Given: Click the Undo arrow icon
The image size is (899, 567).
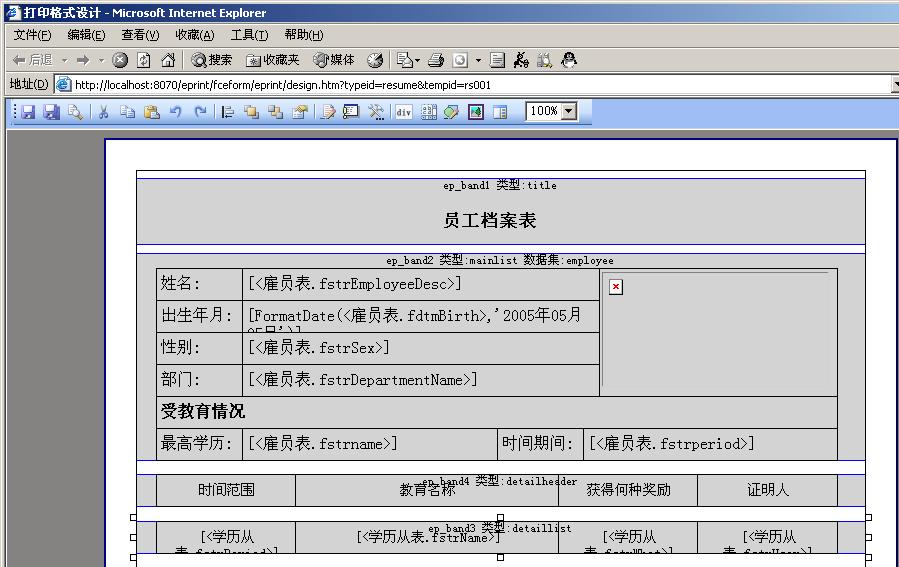Looking at the screenshot, I should tap(175, 112).
